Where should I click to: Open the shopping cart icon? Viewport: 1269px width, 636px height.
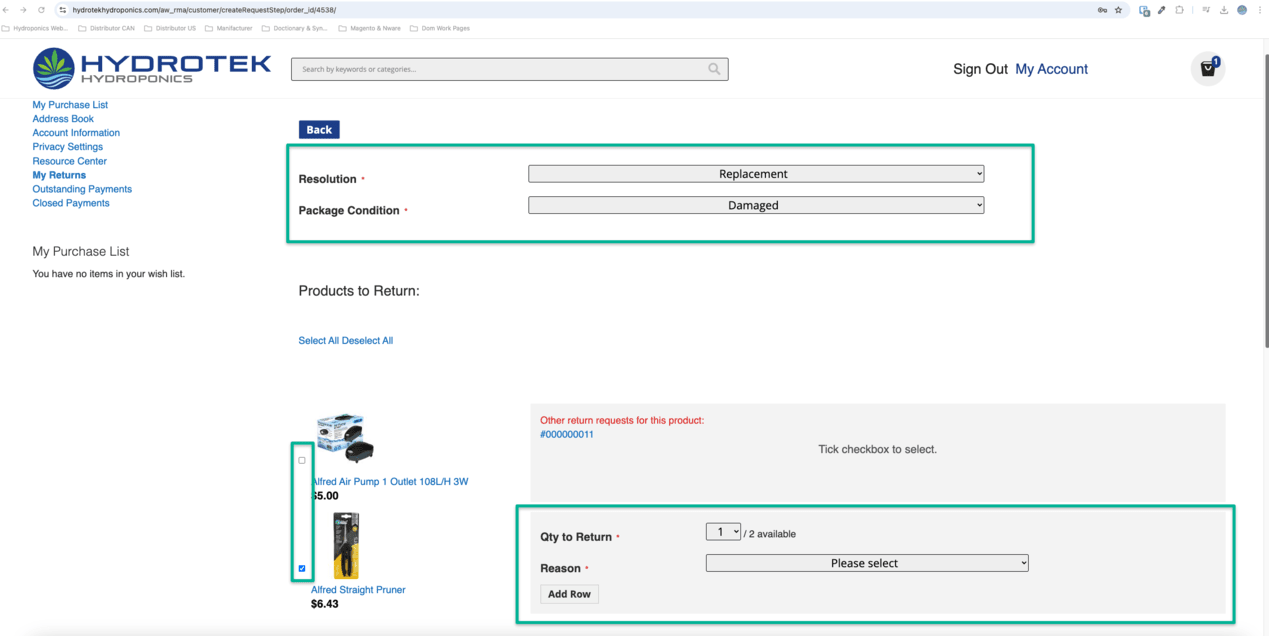1208,68
